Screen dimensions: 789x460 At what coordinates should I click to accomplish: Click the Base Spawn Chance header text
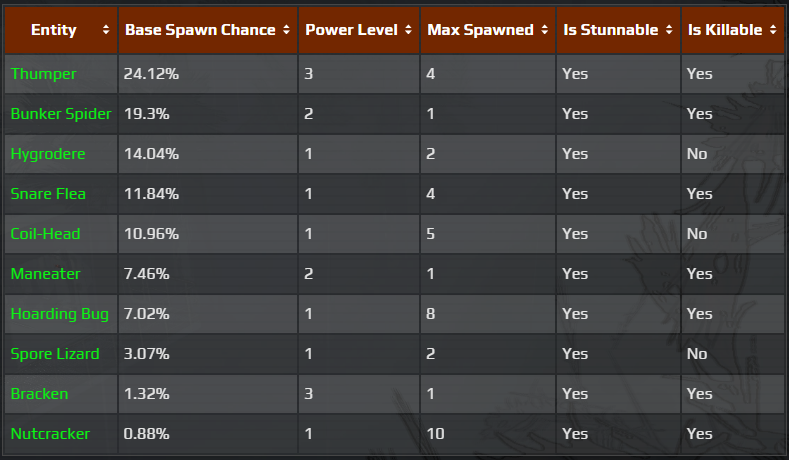point(200,30)
